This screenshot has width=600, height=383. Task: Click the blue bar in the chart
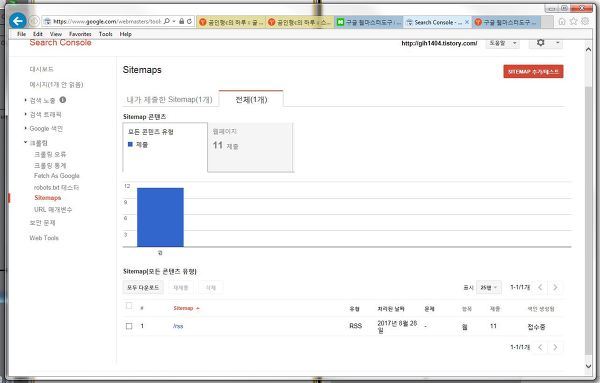pos(160,217)
